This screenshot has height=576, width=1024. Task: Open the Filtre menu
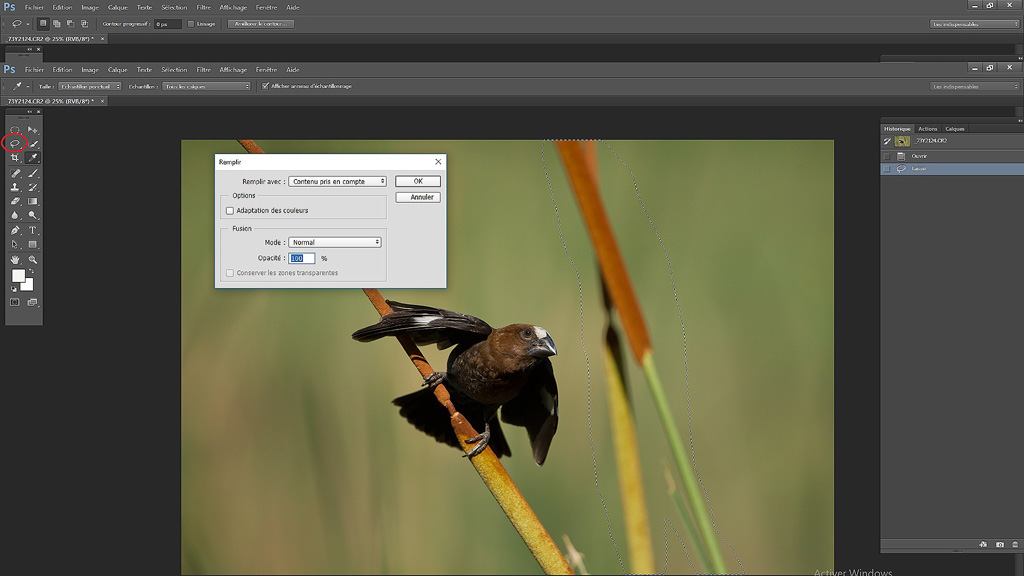204,70
